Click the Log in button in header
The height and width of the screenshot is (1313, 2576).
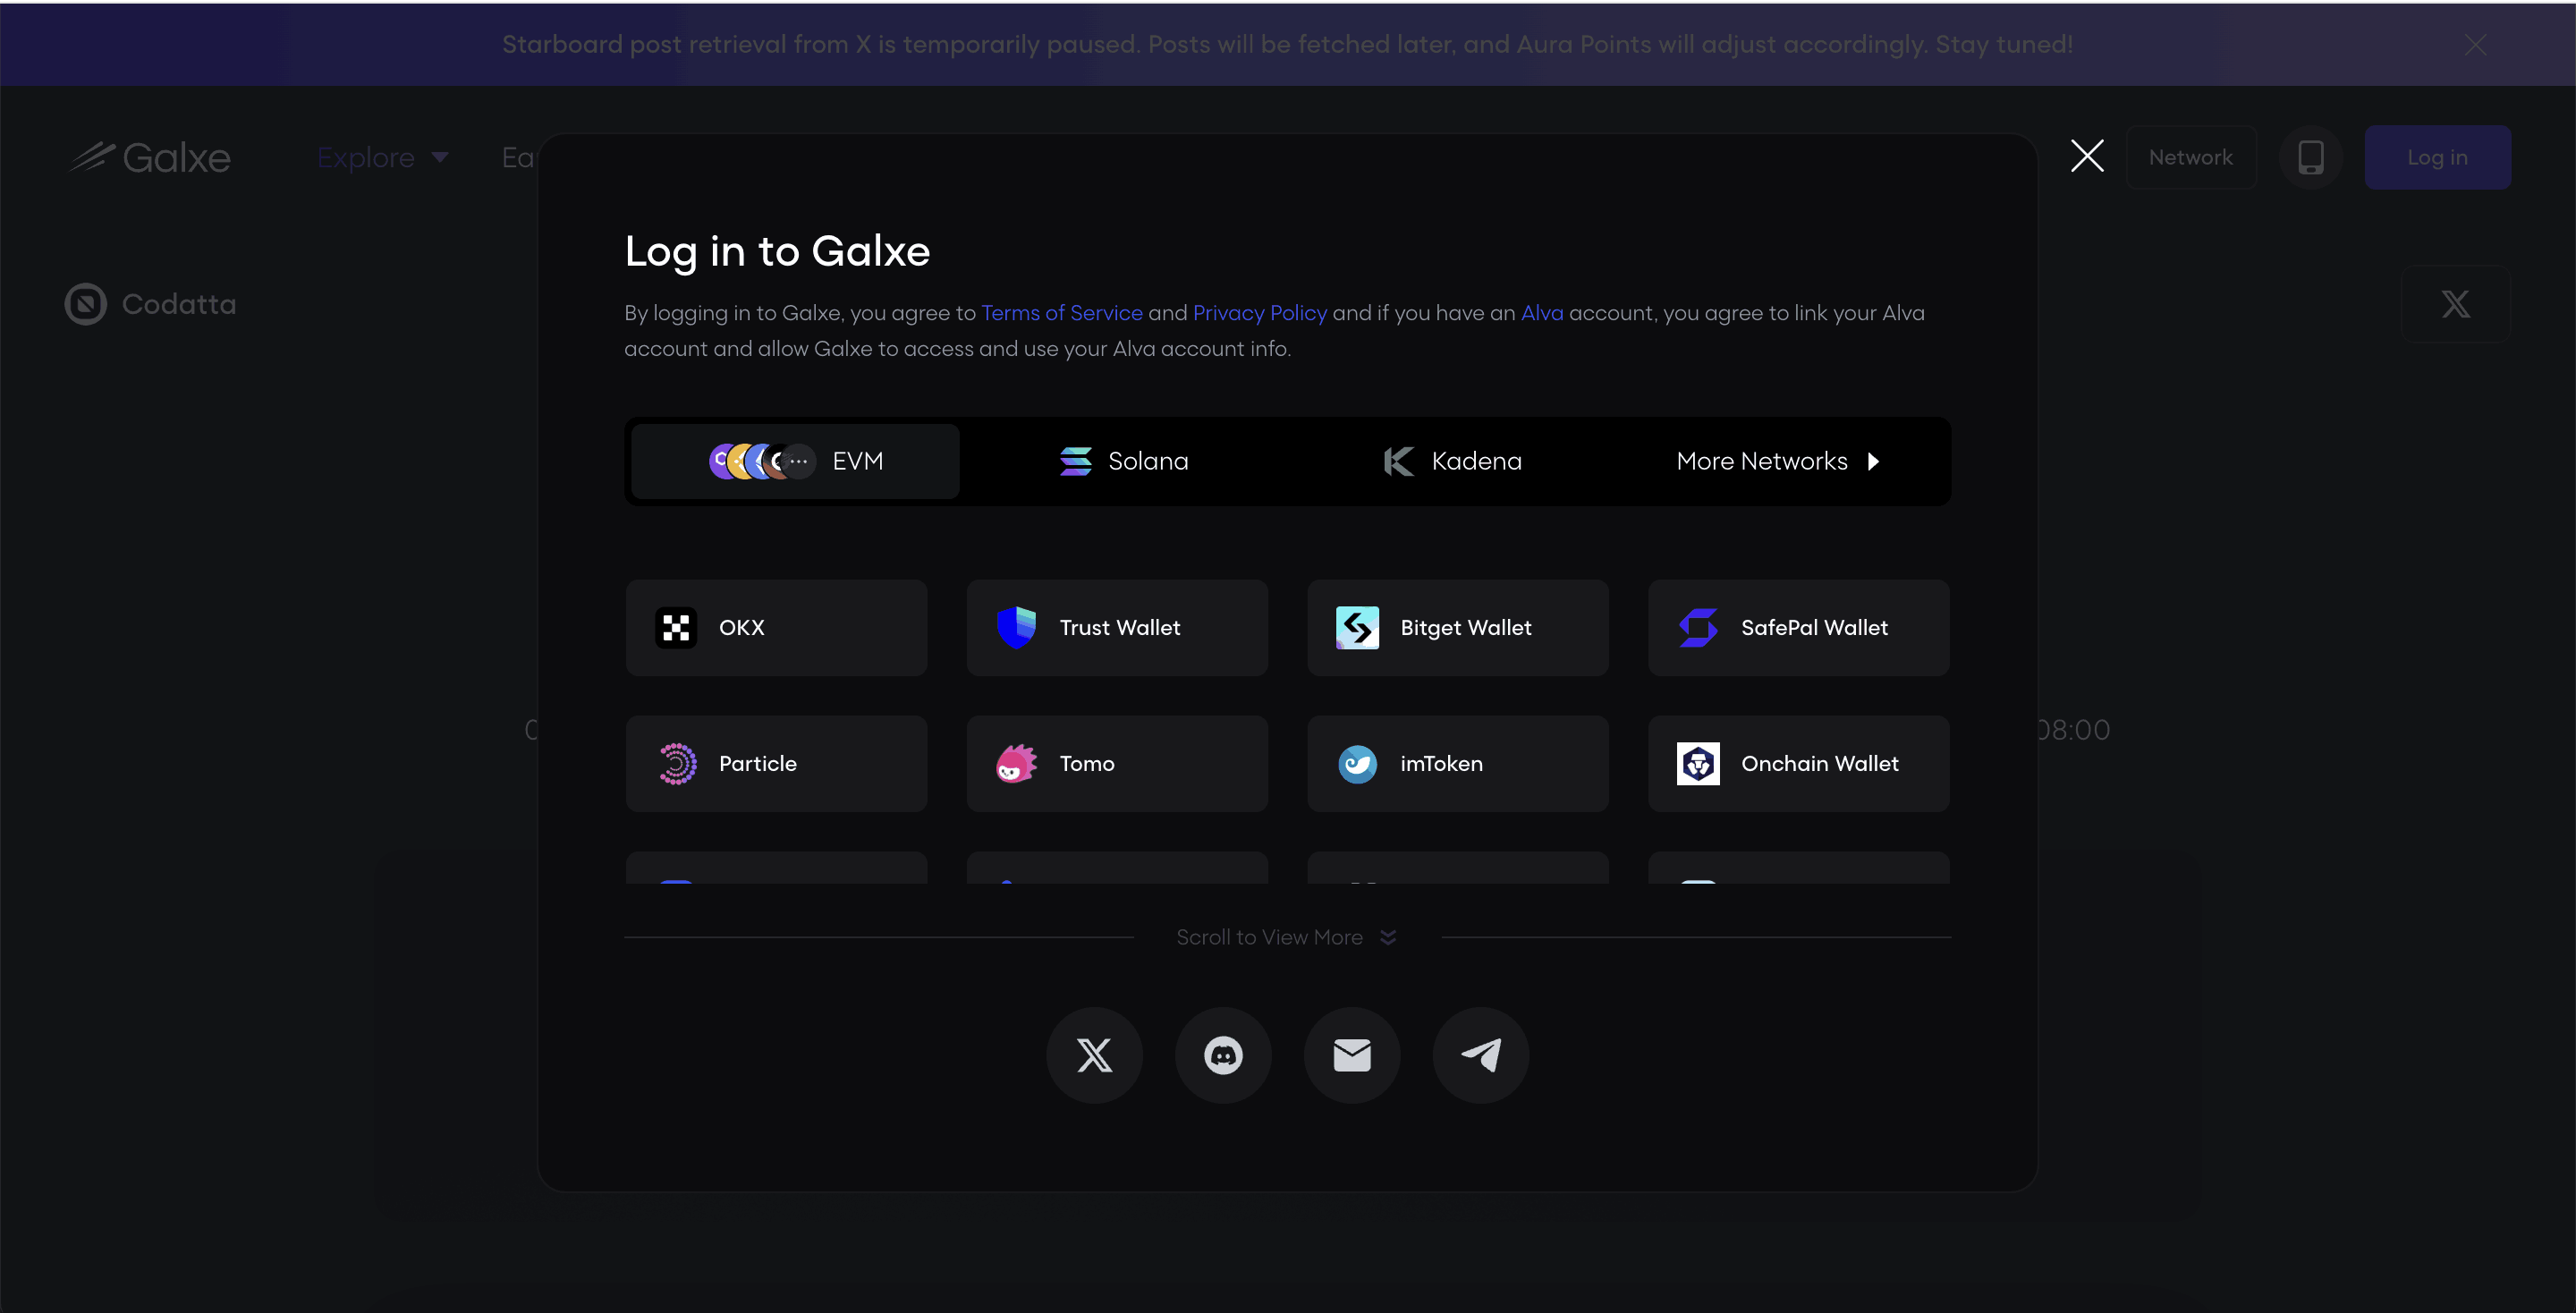pos(2437,157)
